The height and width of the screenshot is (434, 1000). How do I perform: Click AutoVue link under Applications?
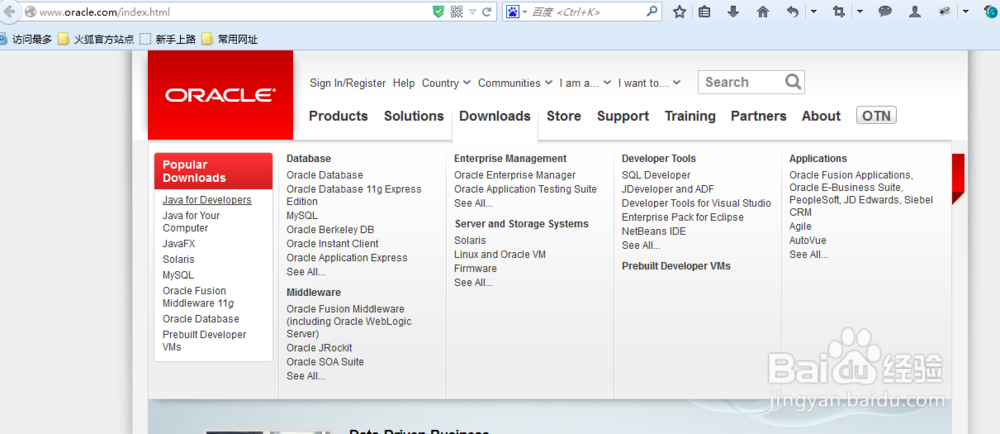pos(807,240)
